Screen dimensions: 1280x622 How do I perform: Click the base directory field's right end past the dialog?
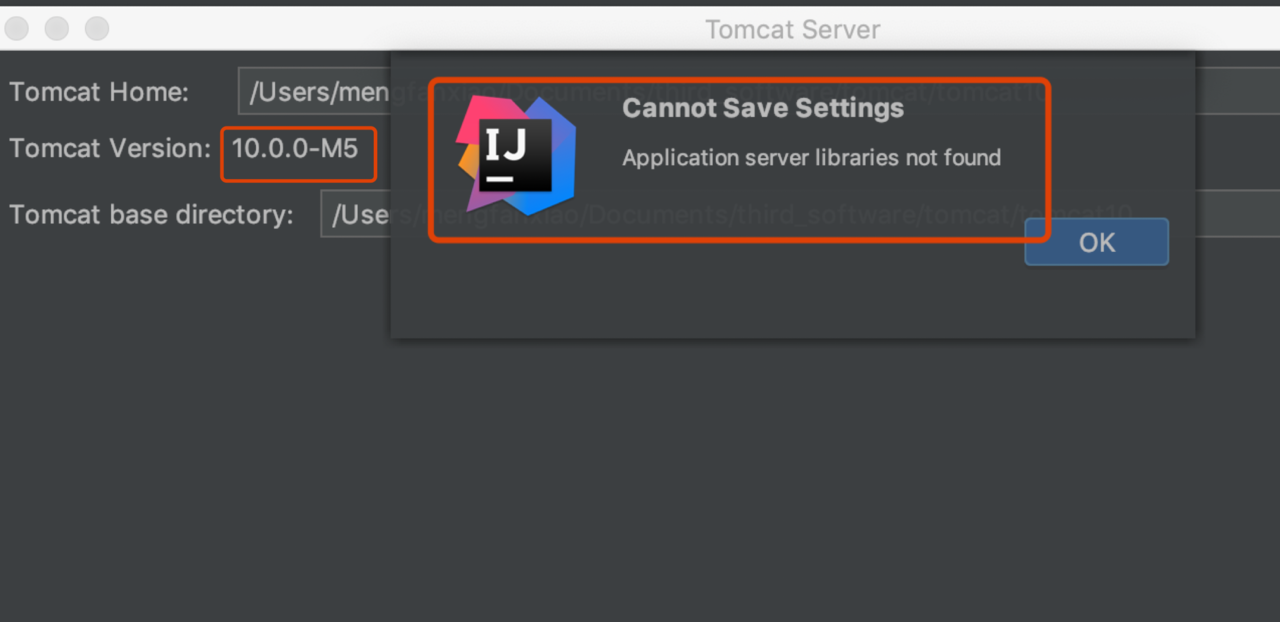click(x=1238, y=214)
